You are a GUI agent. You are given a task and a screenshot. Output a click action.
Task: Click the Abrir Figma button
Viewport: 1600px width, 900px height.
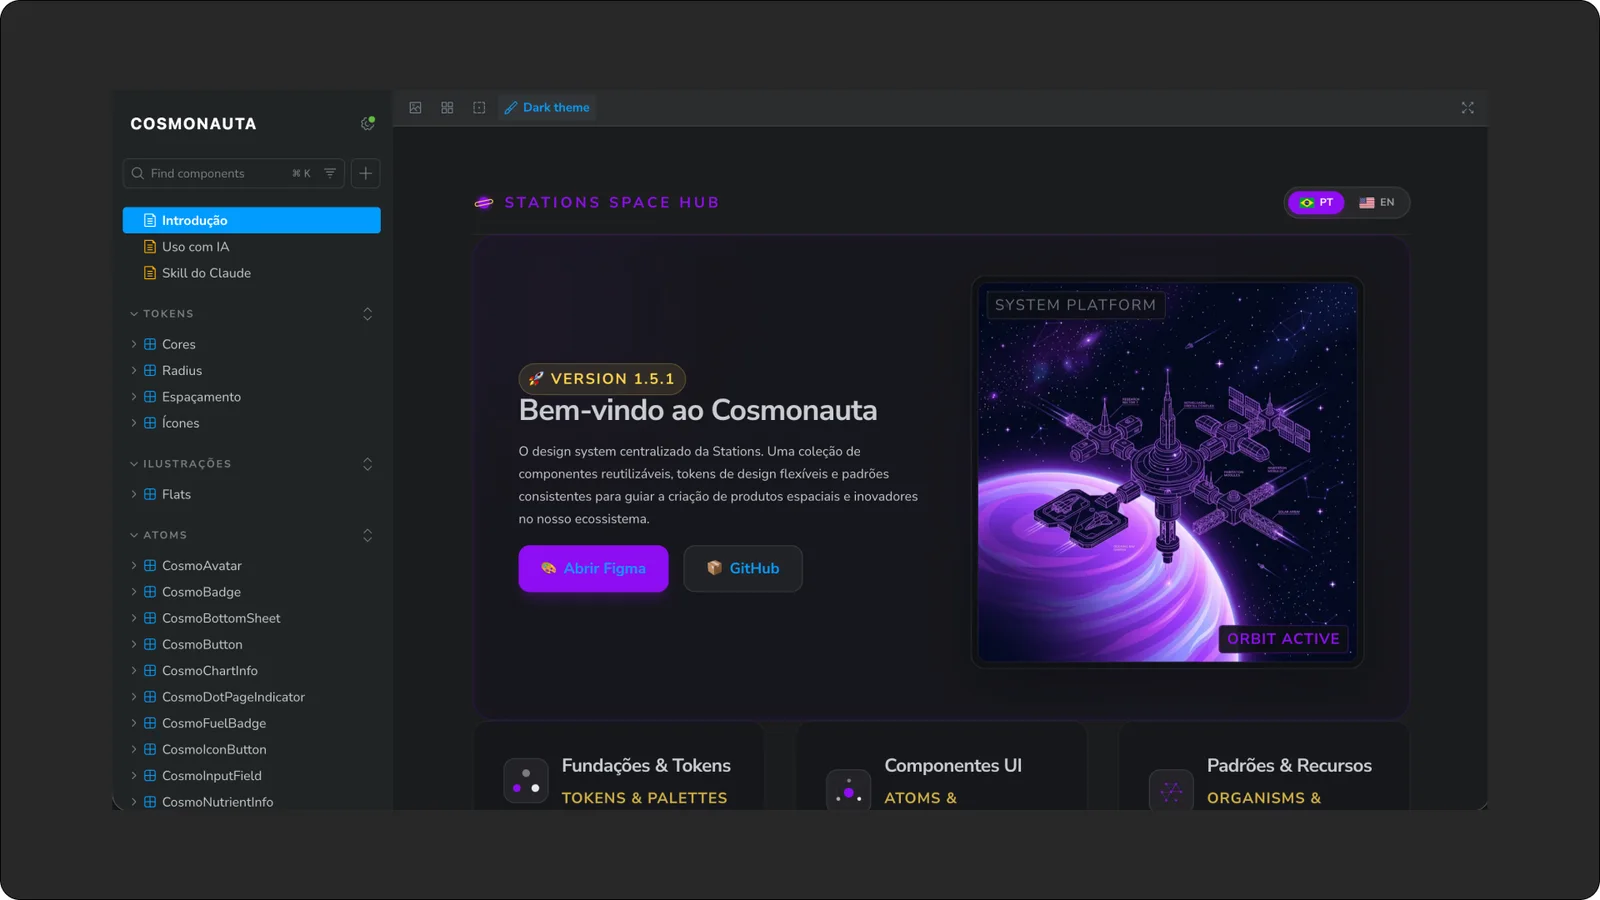tap(593, 568)
